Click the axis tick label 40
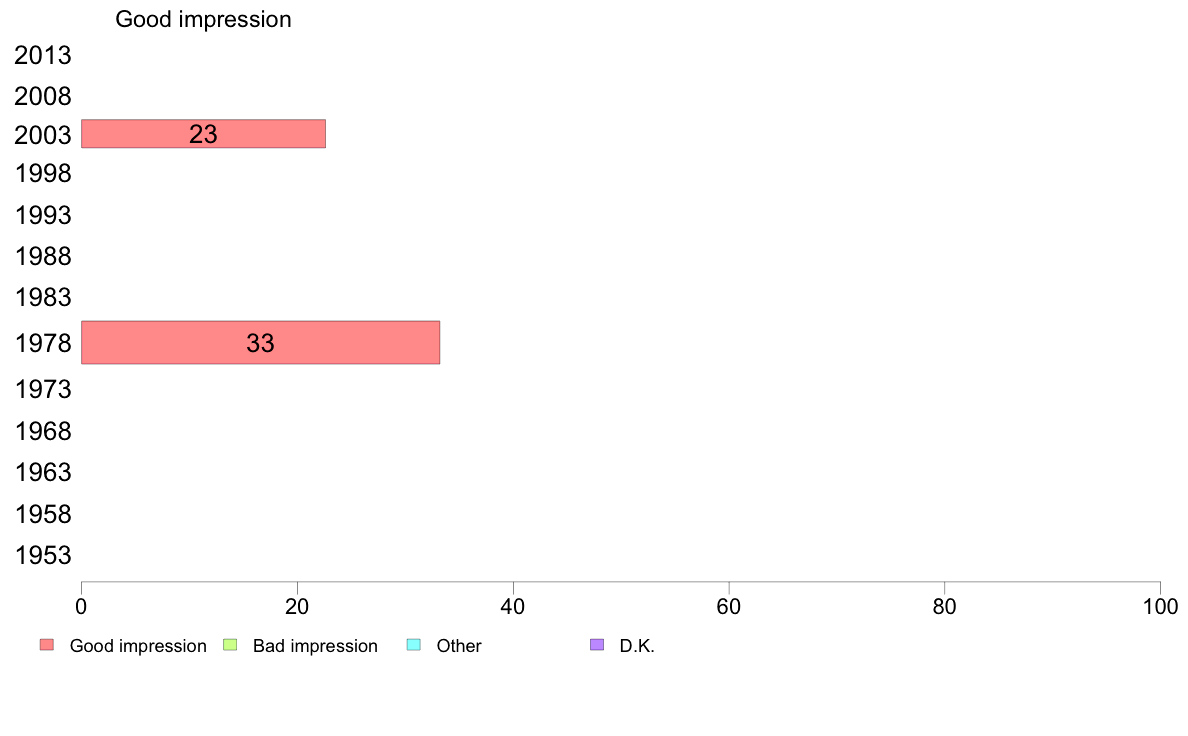 tap(513, 607)
